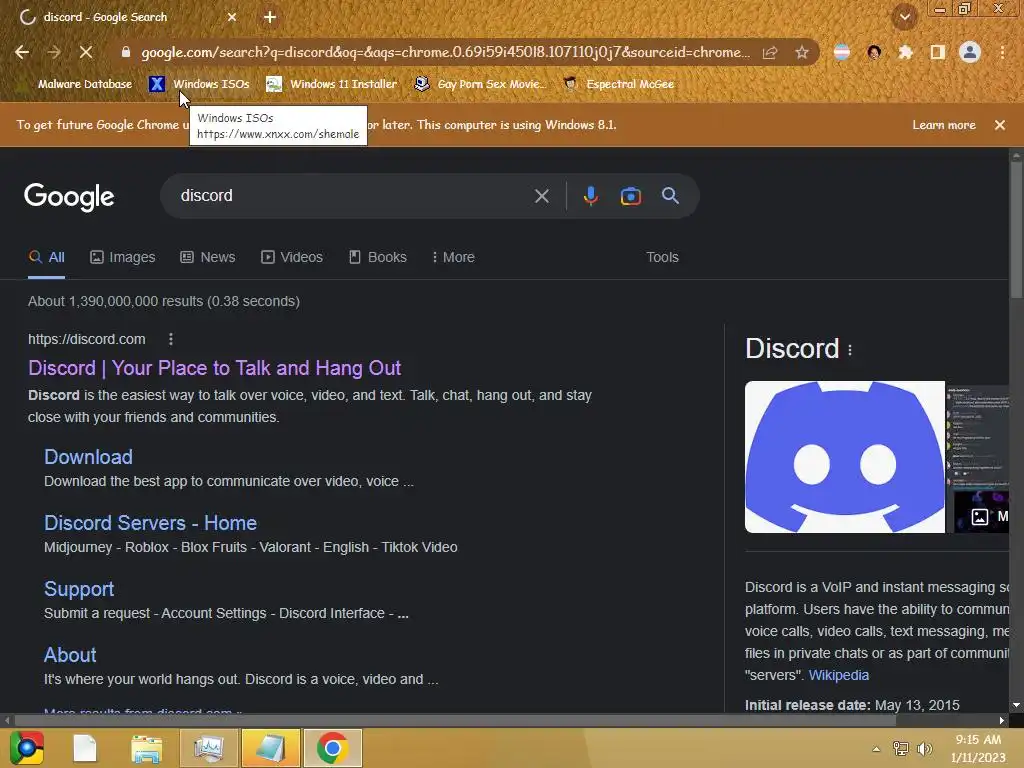Open the tab search dropdown arrow
The width and height of the screenshot is (1024, 768).
904,17
